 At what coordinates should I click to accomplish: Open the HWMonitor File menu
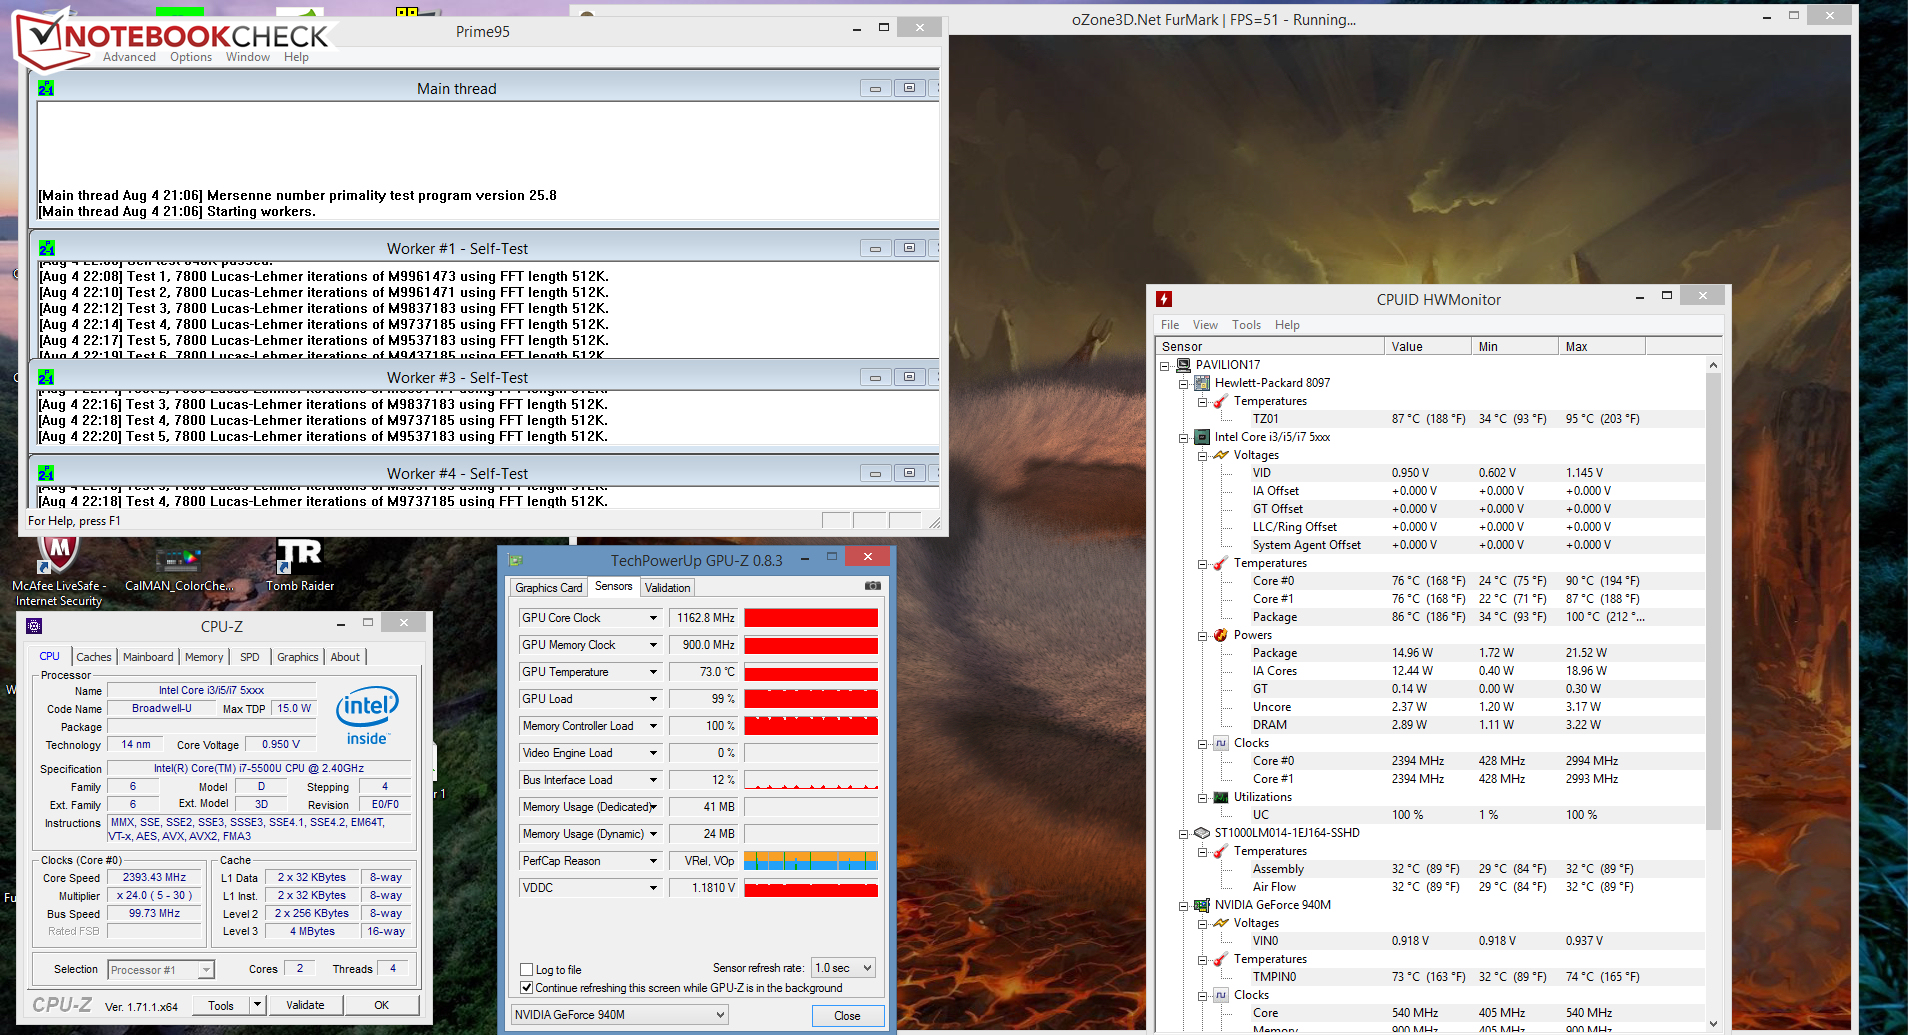(x=1170, y=325)
